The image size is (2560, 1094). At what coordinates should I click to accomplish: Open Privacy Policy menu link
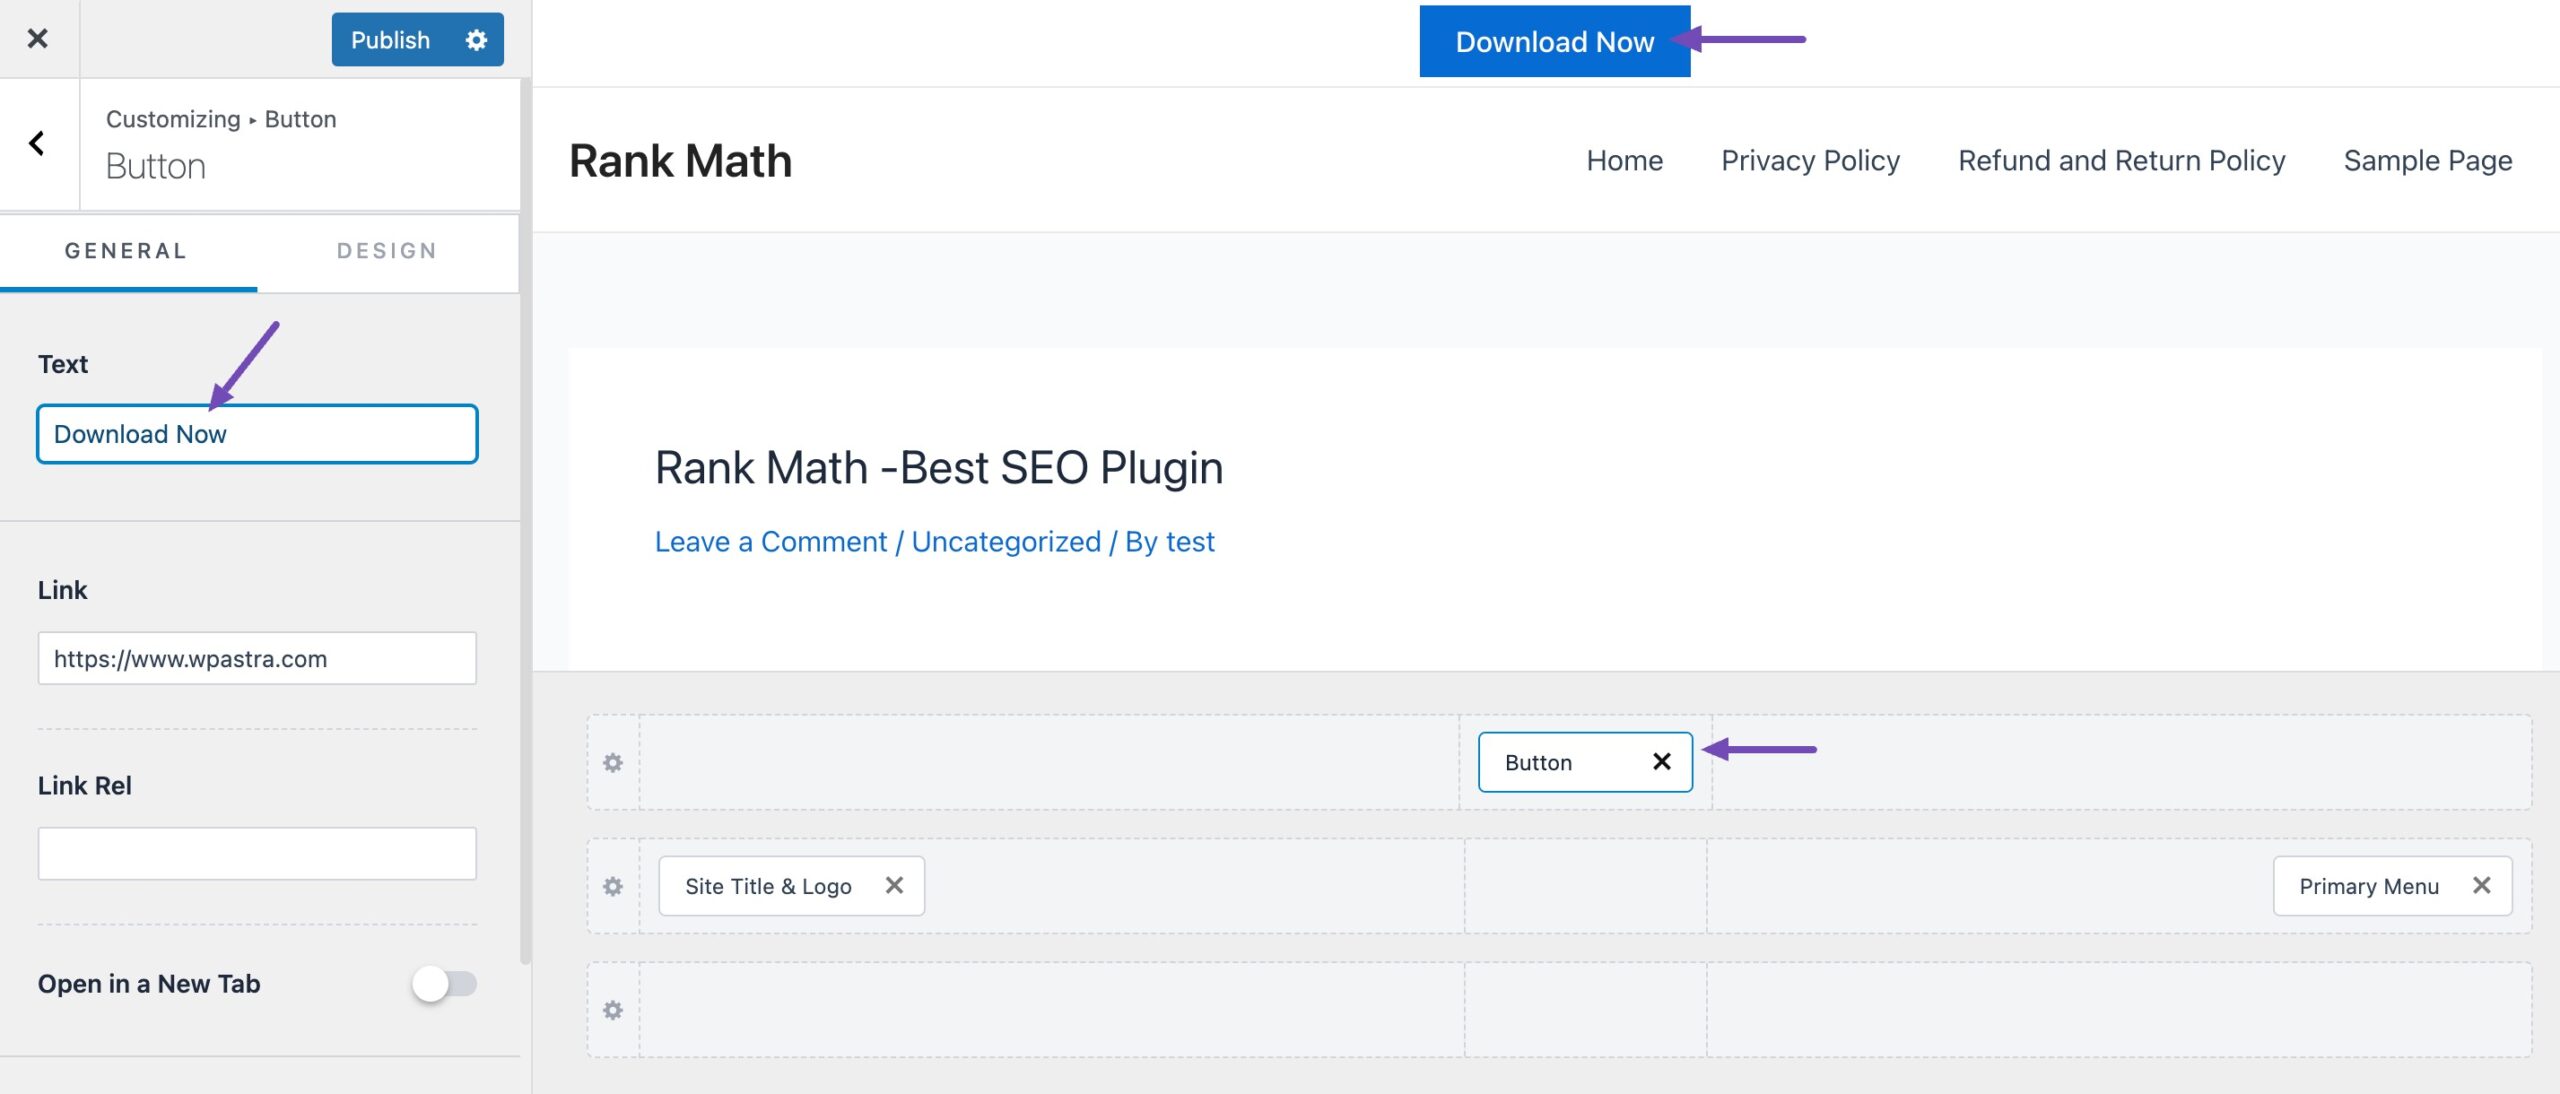click(1810, 161)
